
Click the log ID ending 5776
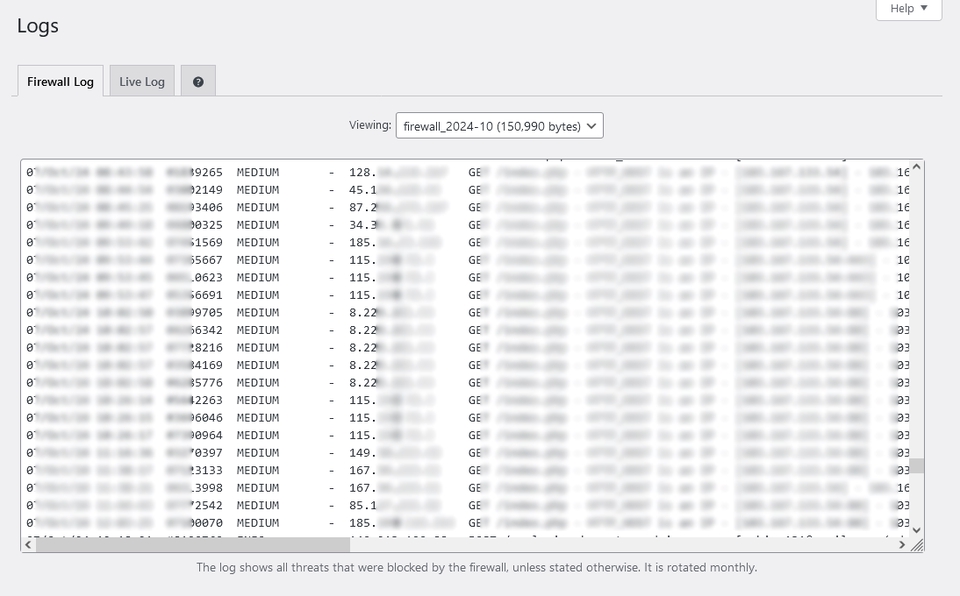pyautogui.click(x=195, y=383)
